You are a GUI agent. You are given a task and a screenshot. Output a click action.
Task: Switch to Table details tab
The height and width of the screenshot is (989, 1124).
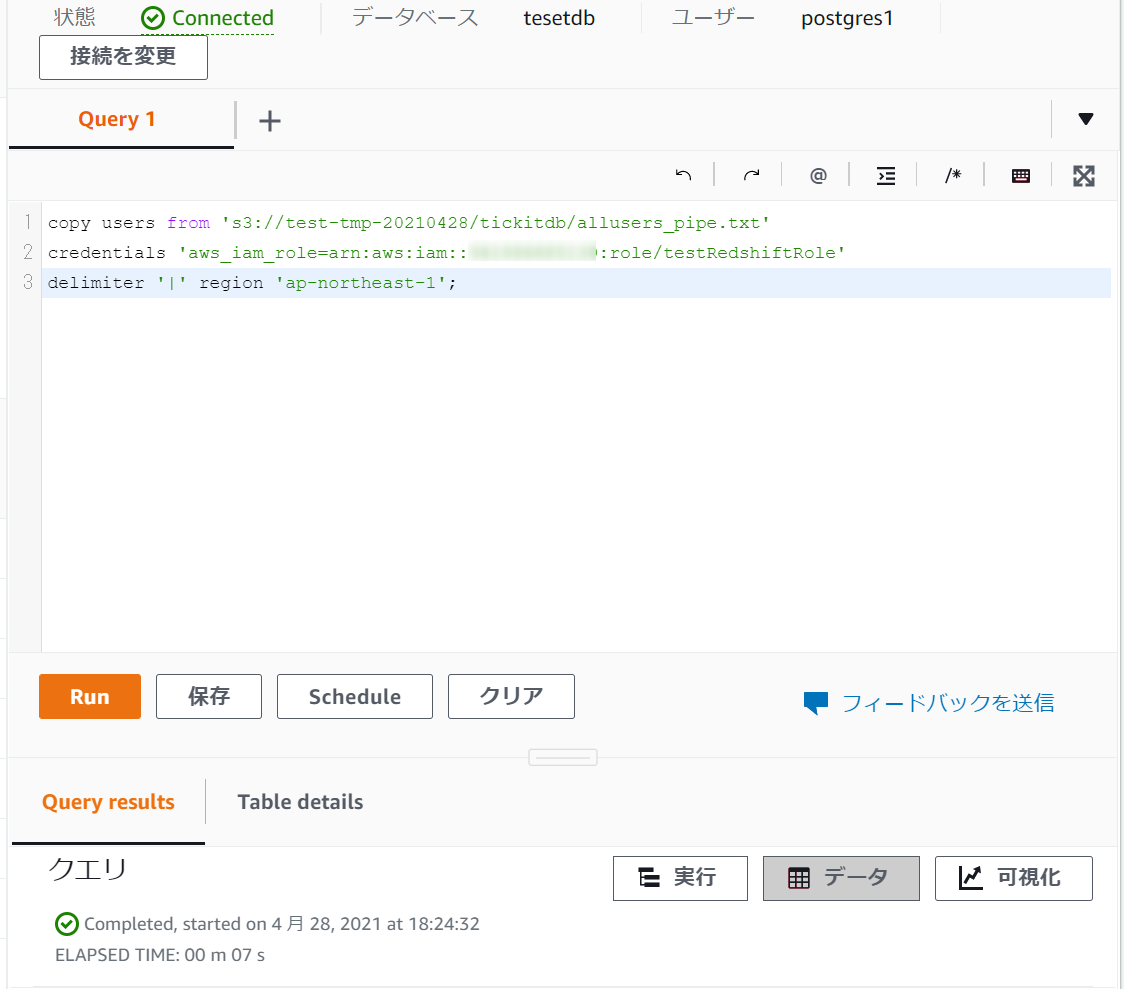(300, 801)
